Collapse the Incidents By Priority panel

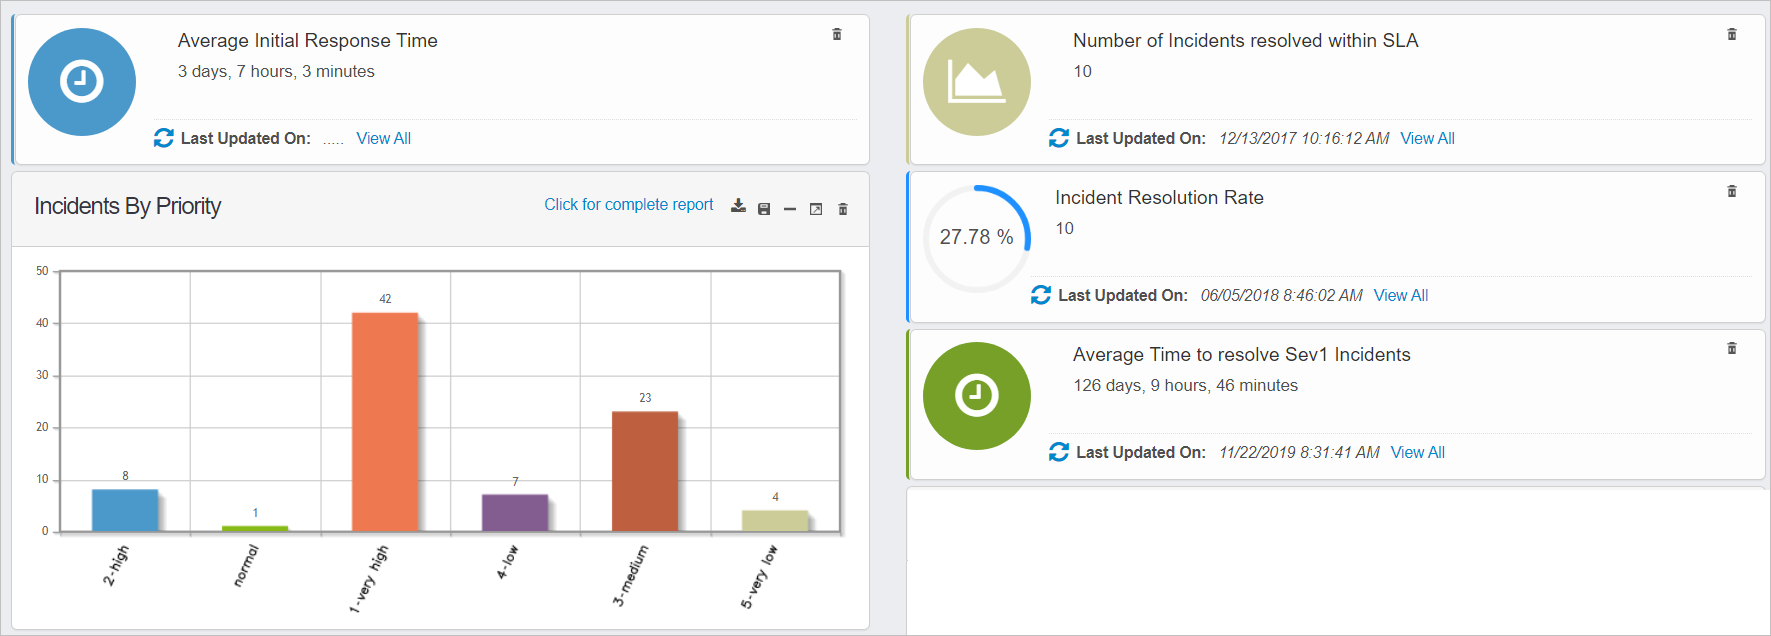[790, 209]
